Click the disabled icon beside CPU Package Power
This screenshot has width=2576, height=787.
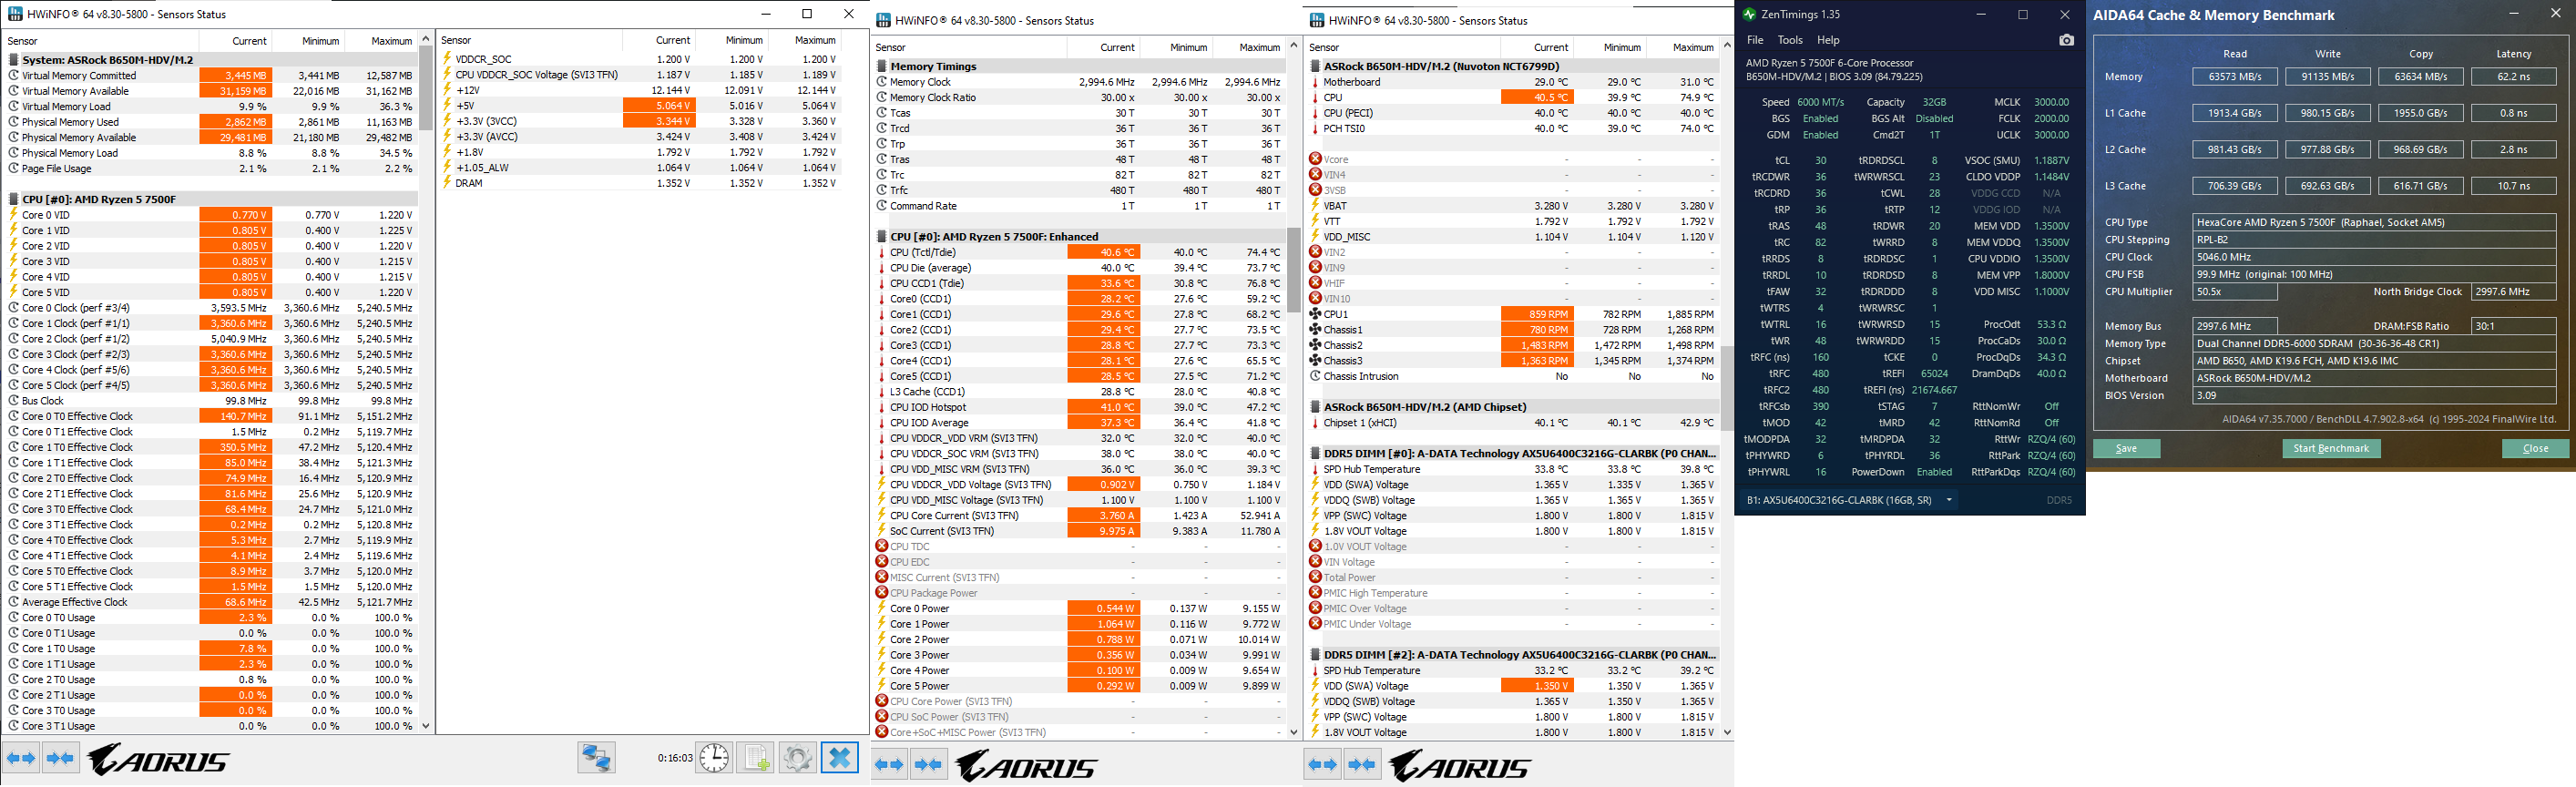pyautogui.click(x=881, y=593)
